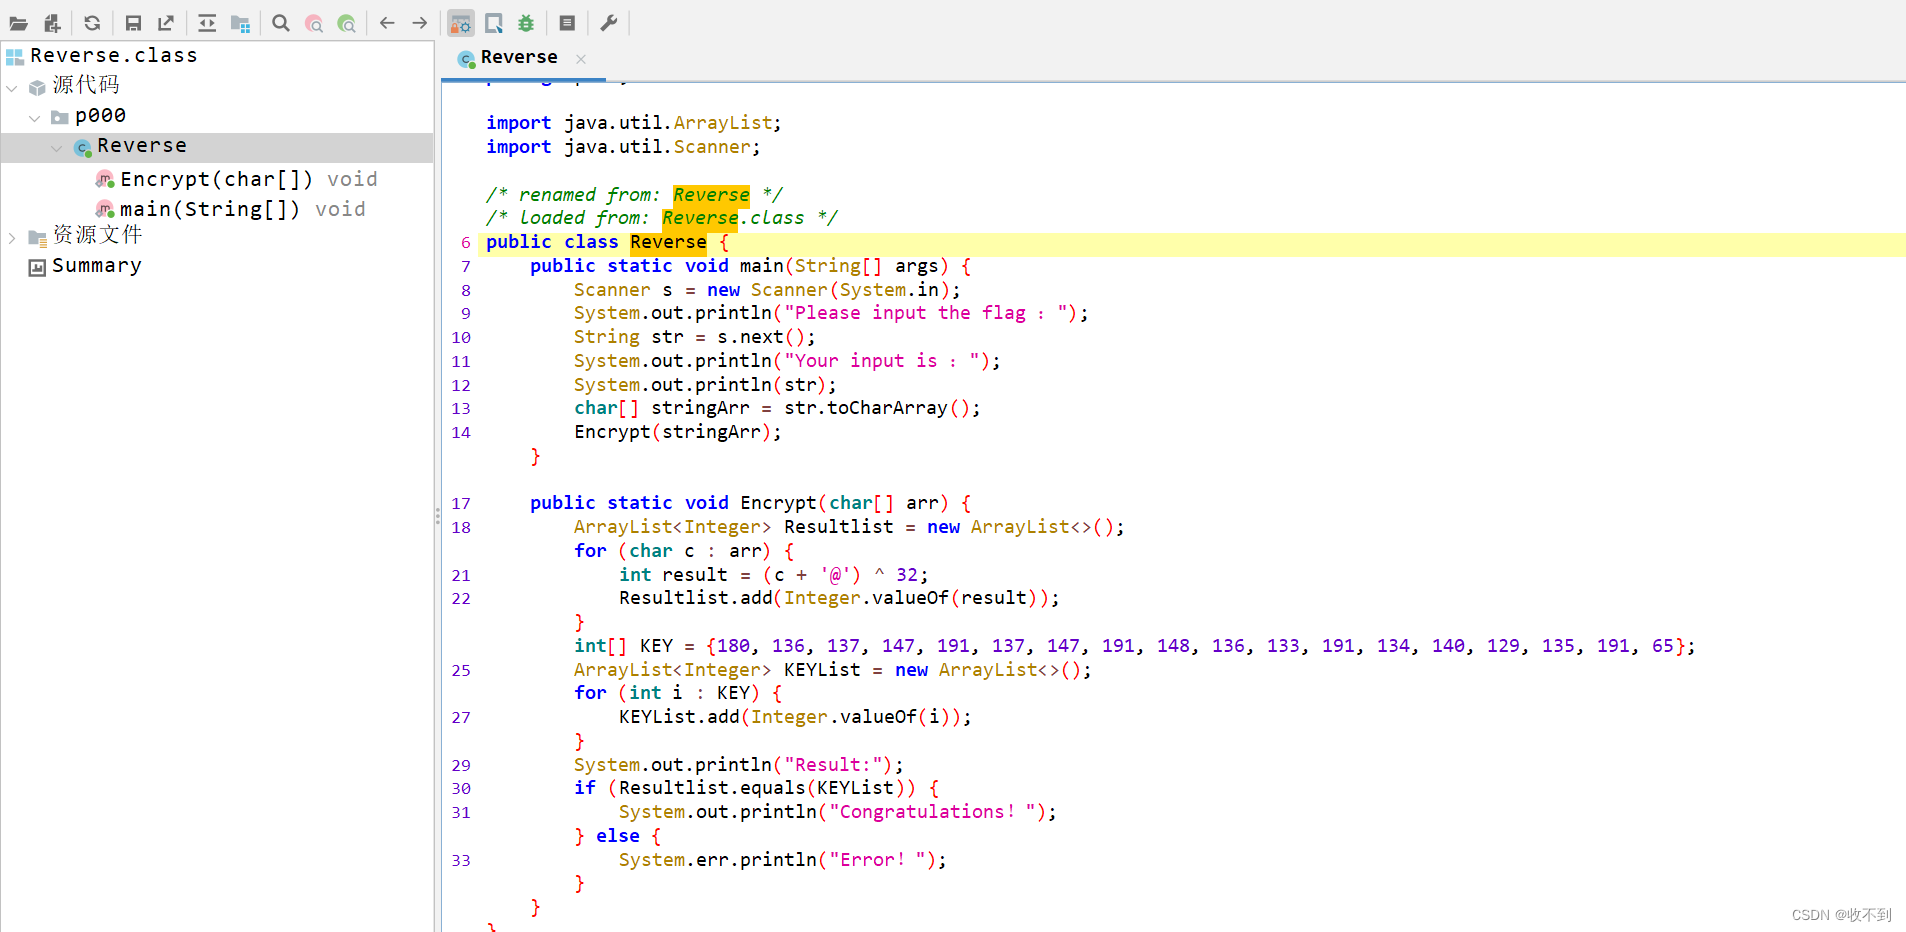Collapse the 源代码 tree node
Viewport: 1906px width, 932px height.
tap(12, 88)
